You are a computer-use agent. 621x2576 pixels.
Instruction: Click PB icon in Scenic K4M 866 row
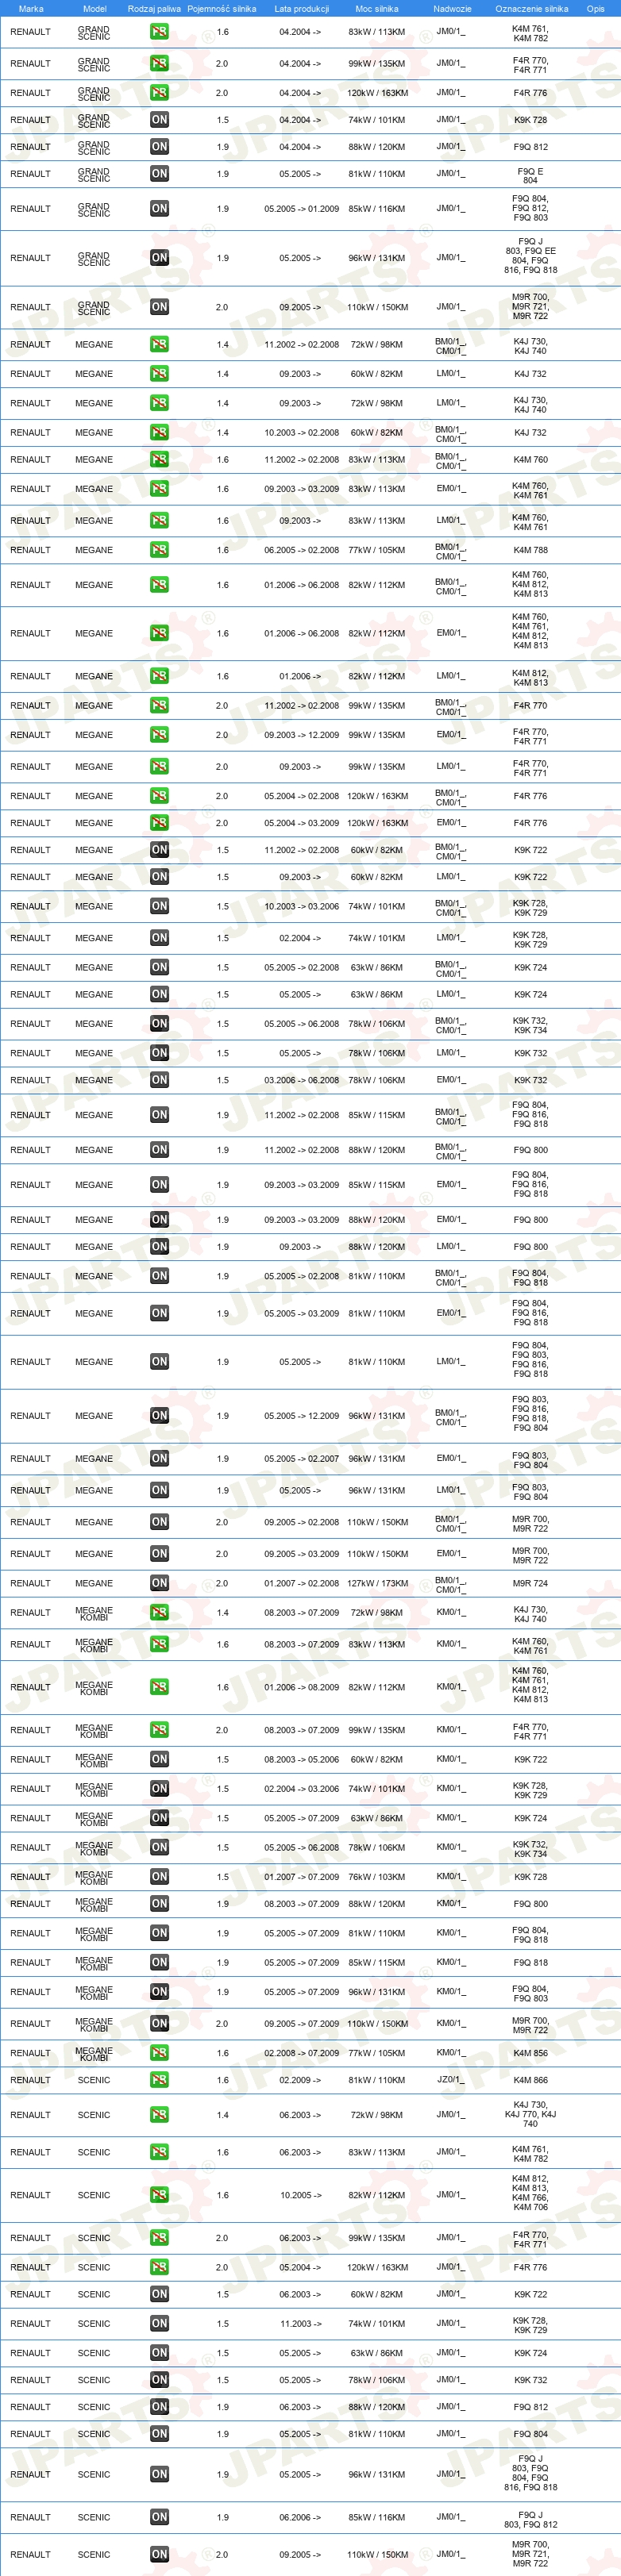159,2080
